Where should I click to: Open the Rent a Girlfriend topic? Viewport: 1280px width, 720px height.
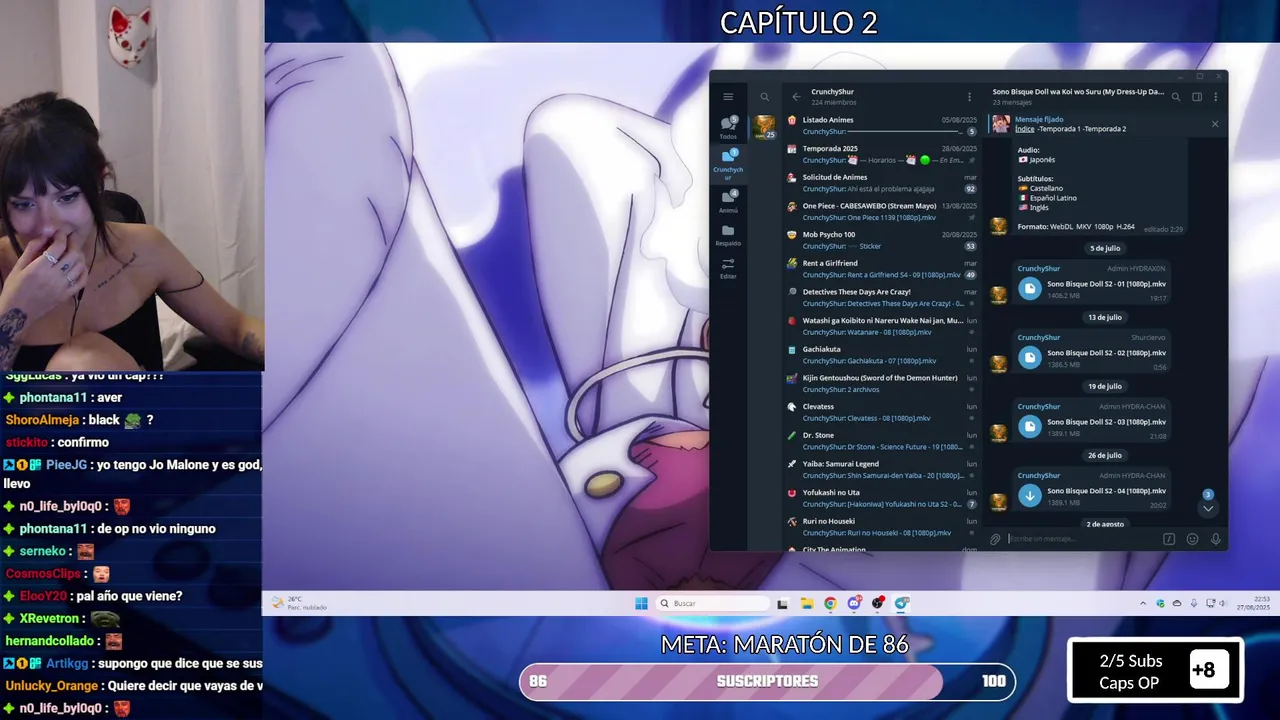point(882,269)
